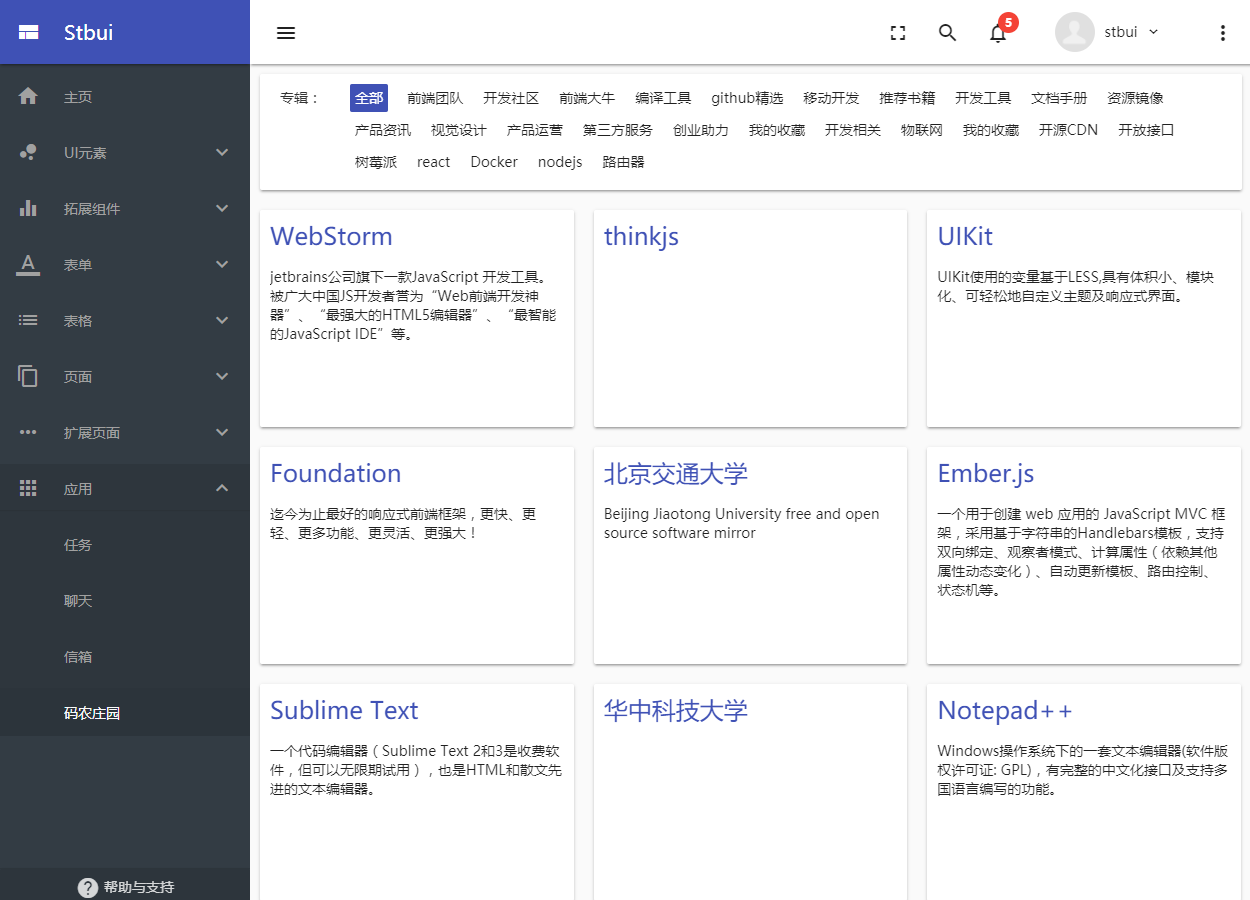The width and height of the screenshot is (1250, 900).
Task: Expand the 表单 chevron
Action: tap(222, 264)
